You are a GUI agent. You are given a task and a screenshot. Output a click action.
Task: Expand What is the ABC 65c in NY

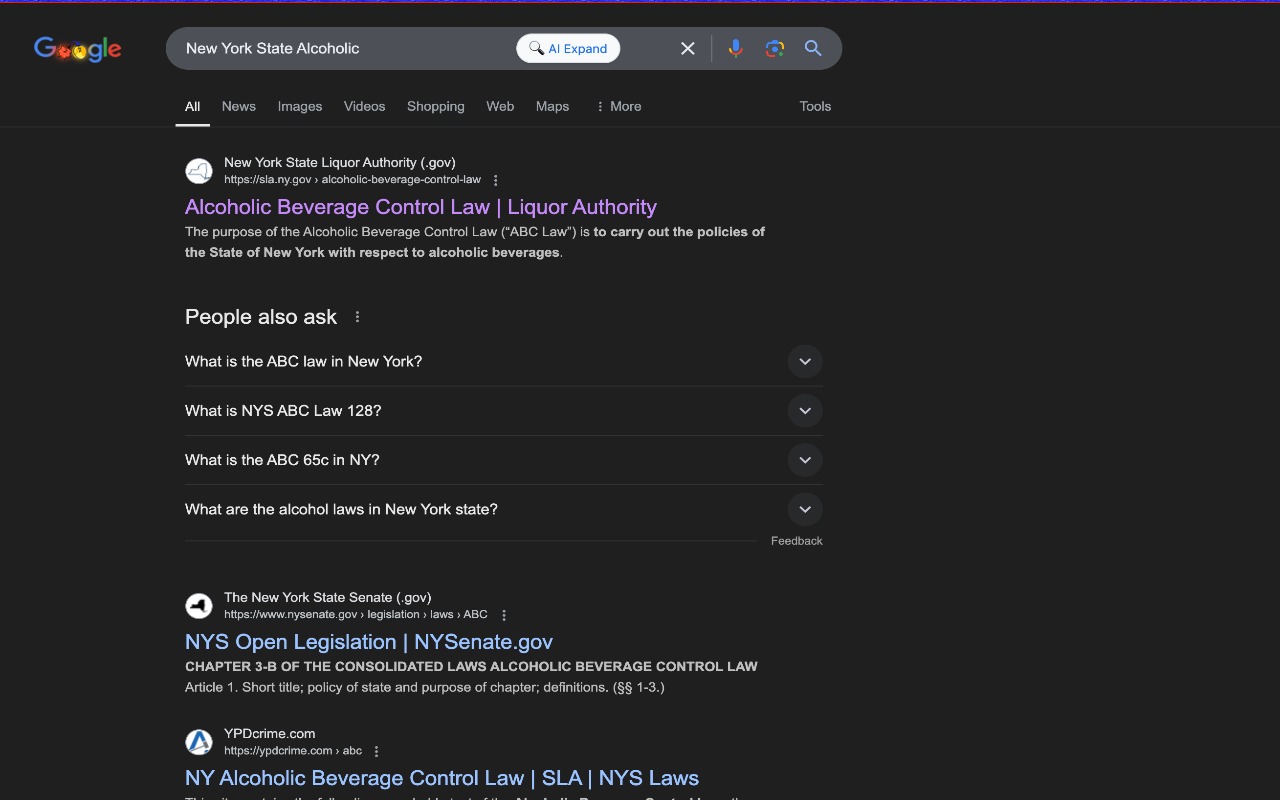point(504,460)
